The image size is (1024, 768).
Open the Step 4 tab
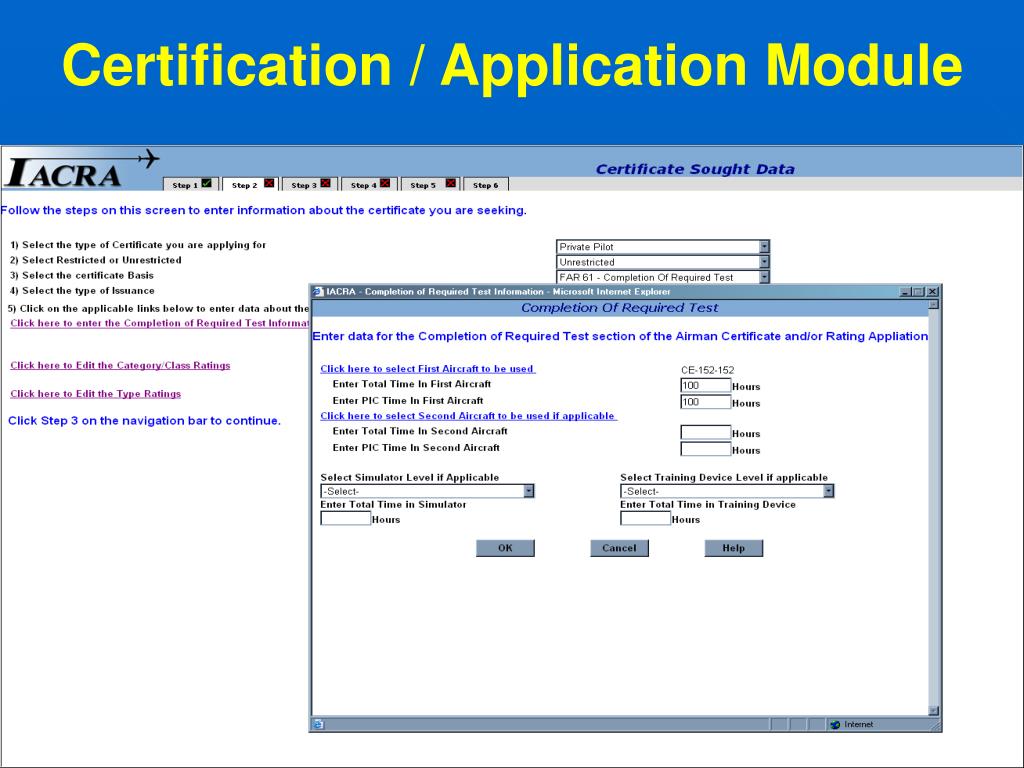pos(370,185)
